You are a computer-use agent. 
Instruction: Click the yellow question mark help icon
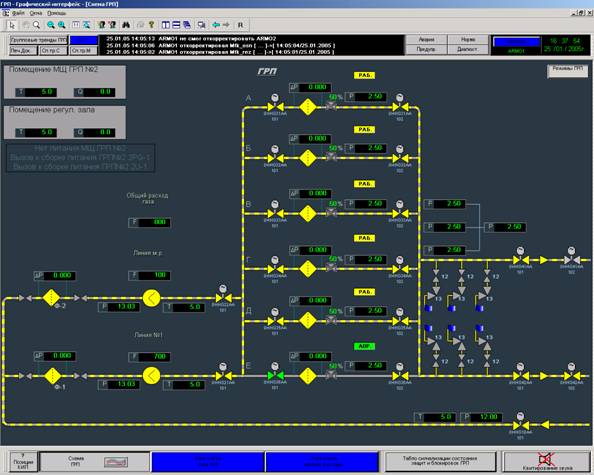151,25
